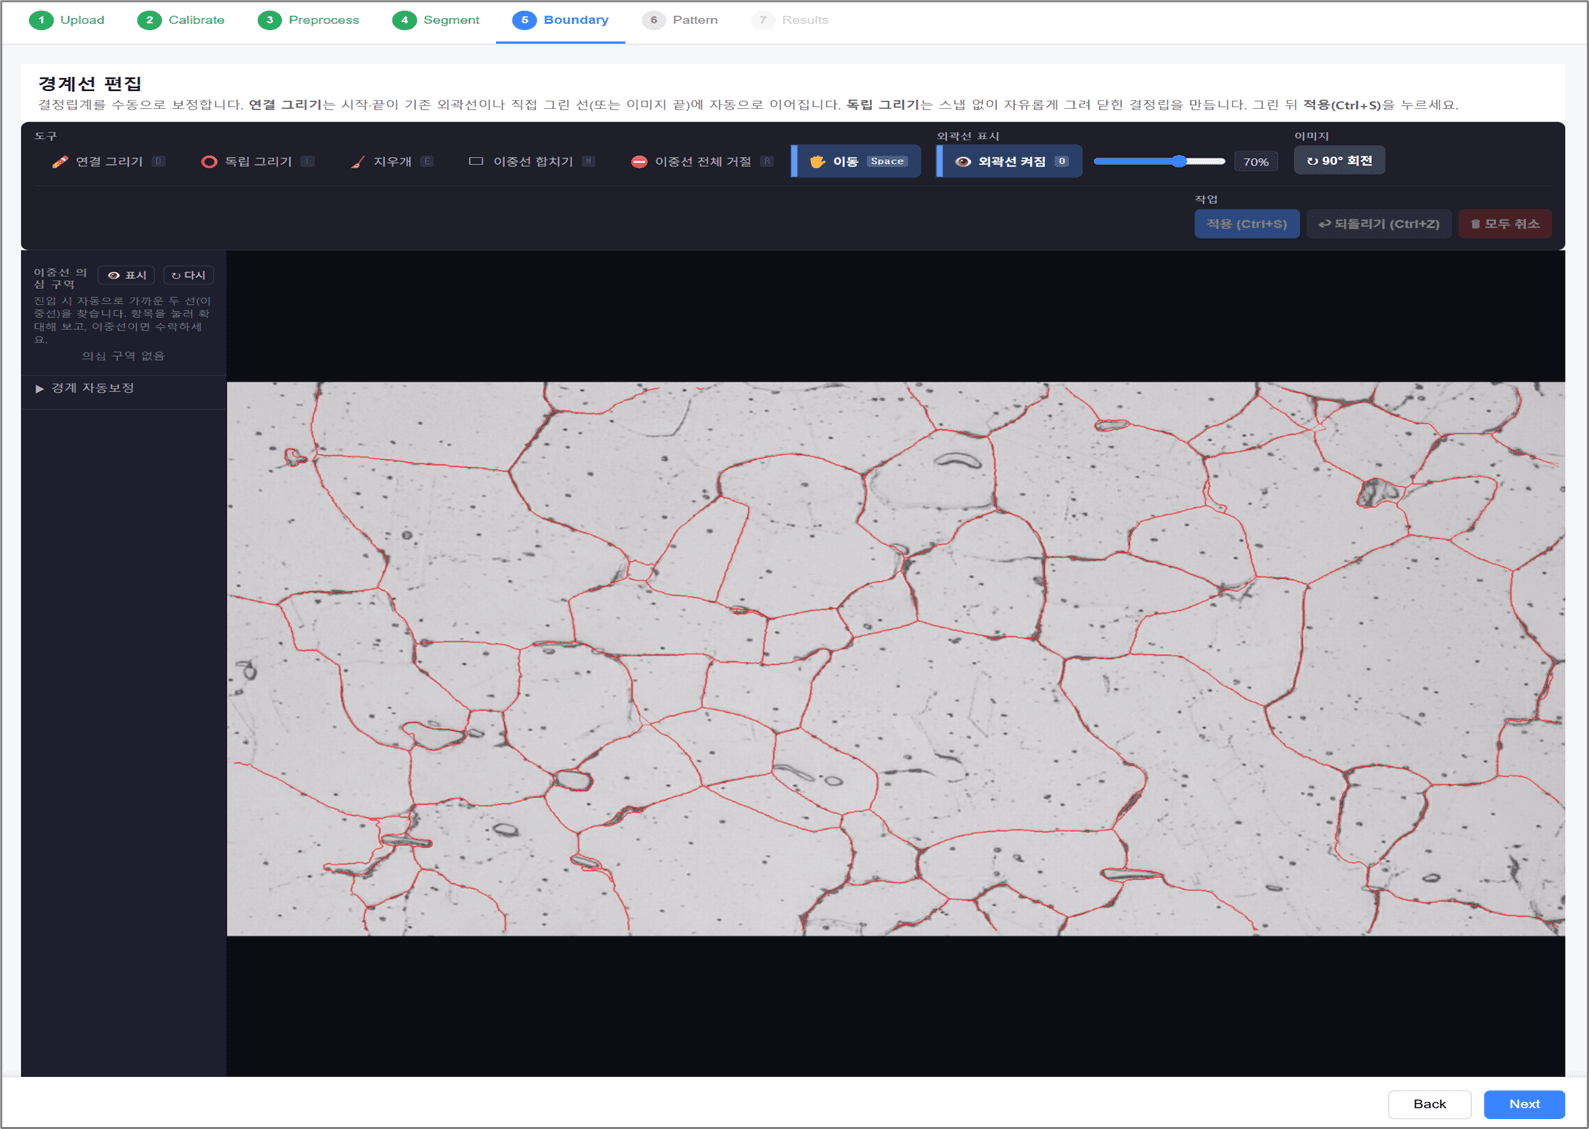Select the Boundary step tab
This screenshot has height=1129, width=1589.
(x=561, y=20)
